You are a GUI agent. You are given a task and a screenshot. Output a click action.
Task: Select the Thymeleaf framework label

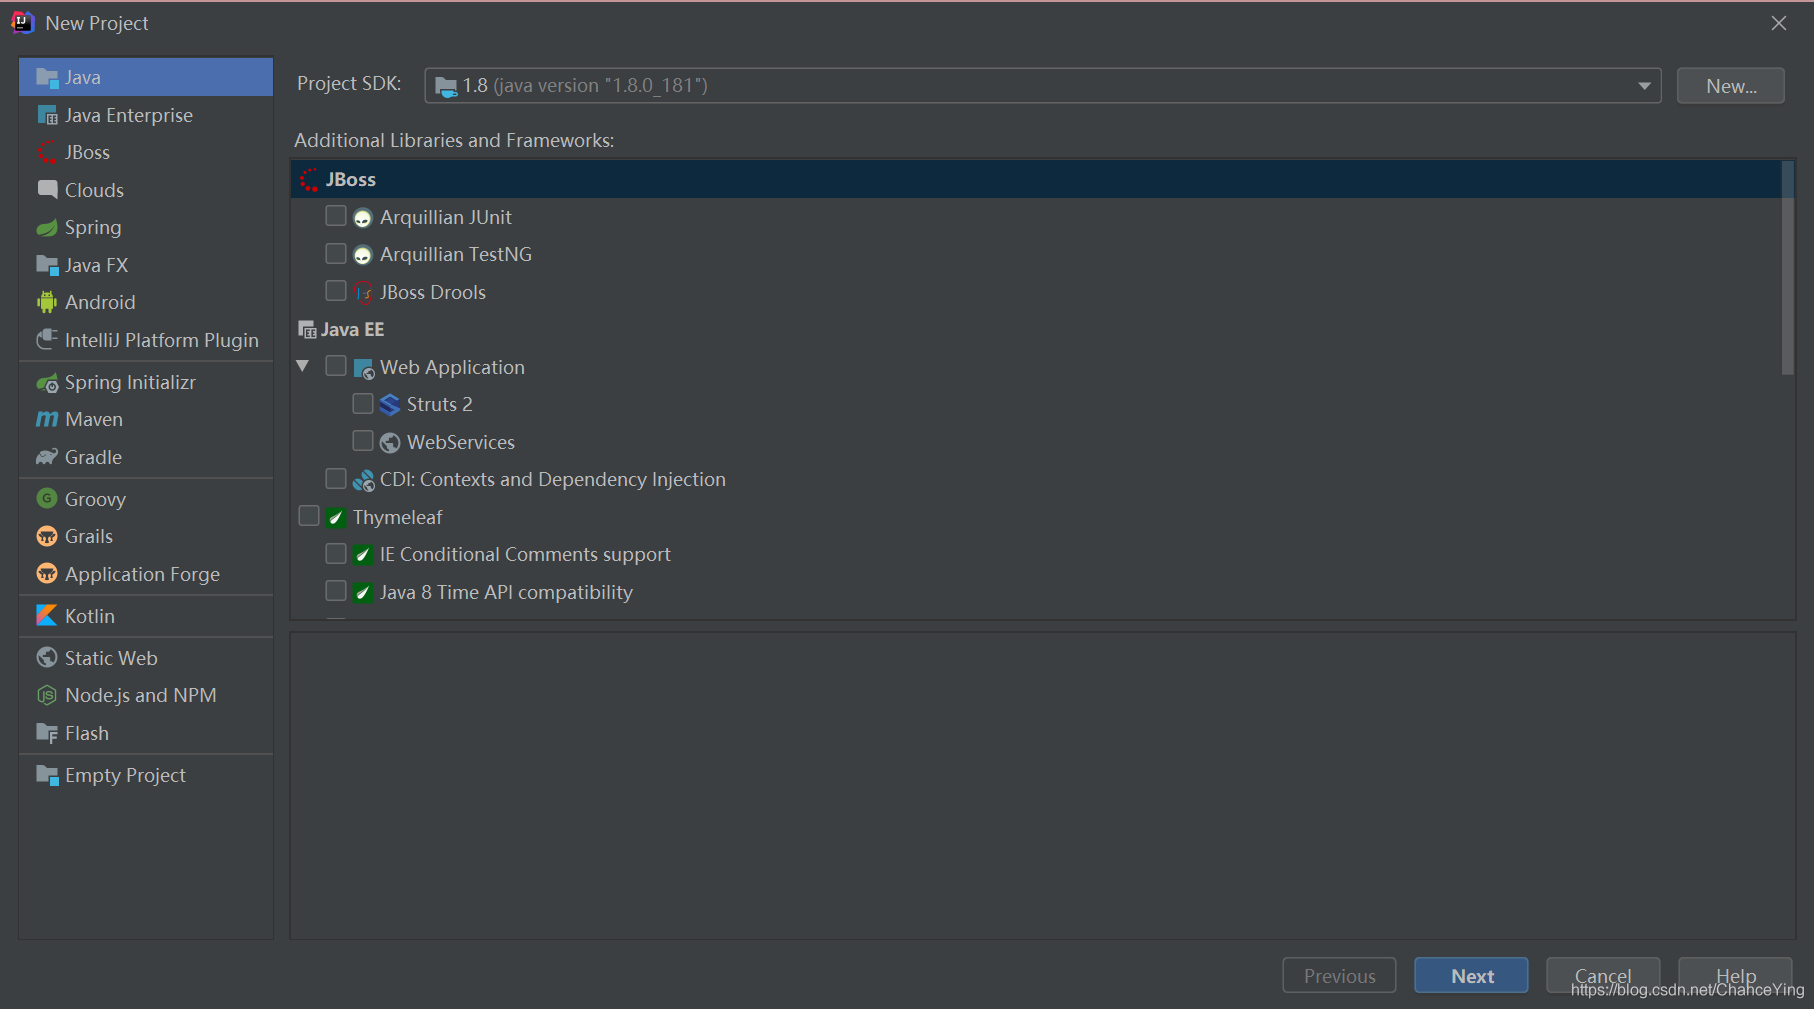[x=397, y=517]
